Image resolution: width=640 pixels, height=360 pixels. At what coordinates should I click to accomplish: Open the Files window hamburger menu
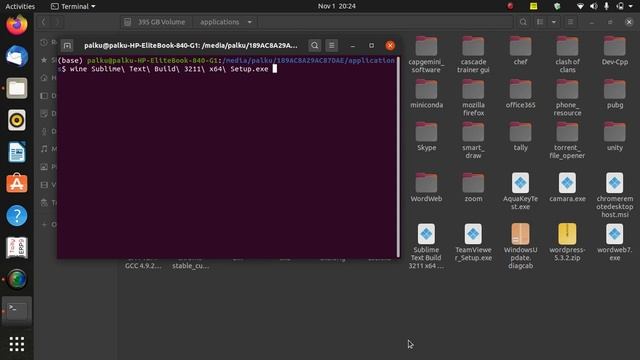pos(571,22)
